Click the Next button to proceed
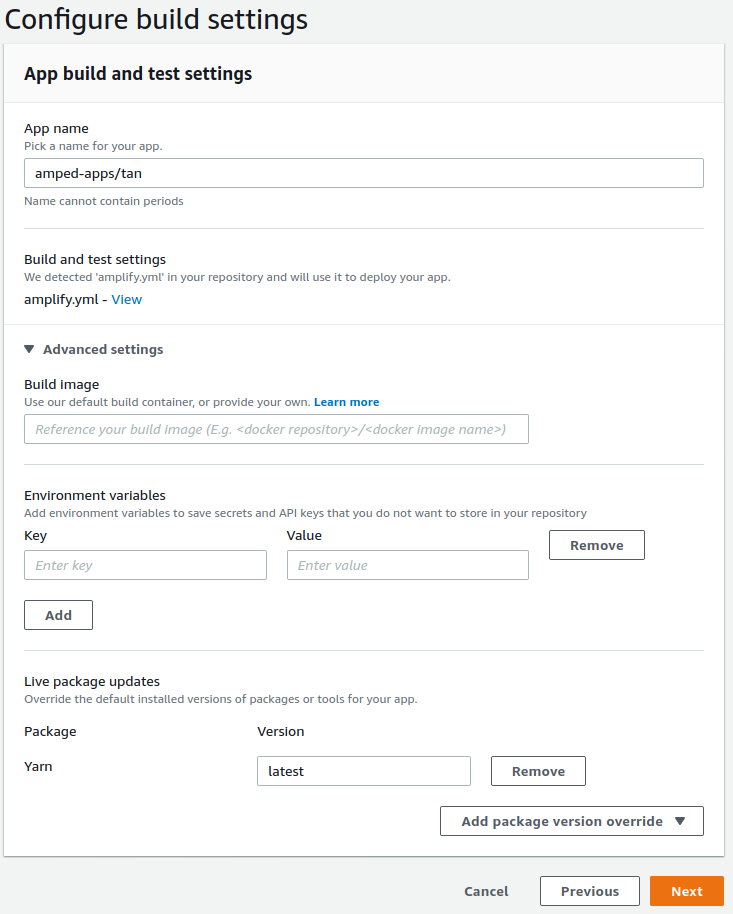 [x=686, y=891]
